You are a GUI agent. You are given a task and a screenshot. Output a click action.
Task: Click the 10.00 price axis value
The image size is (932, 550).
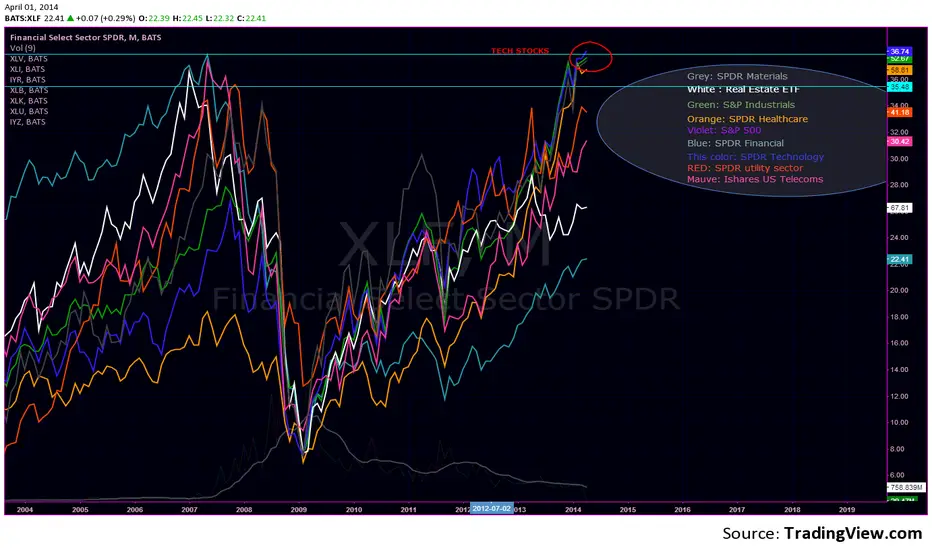pos(899,423)
